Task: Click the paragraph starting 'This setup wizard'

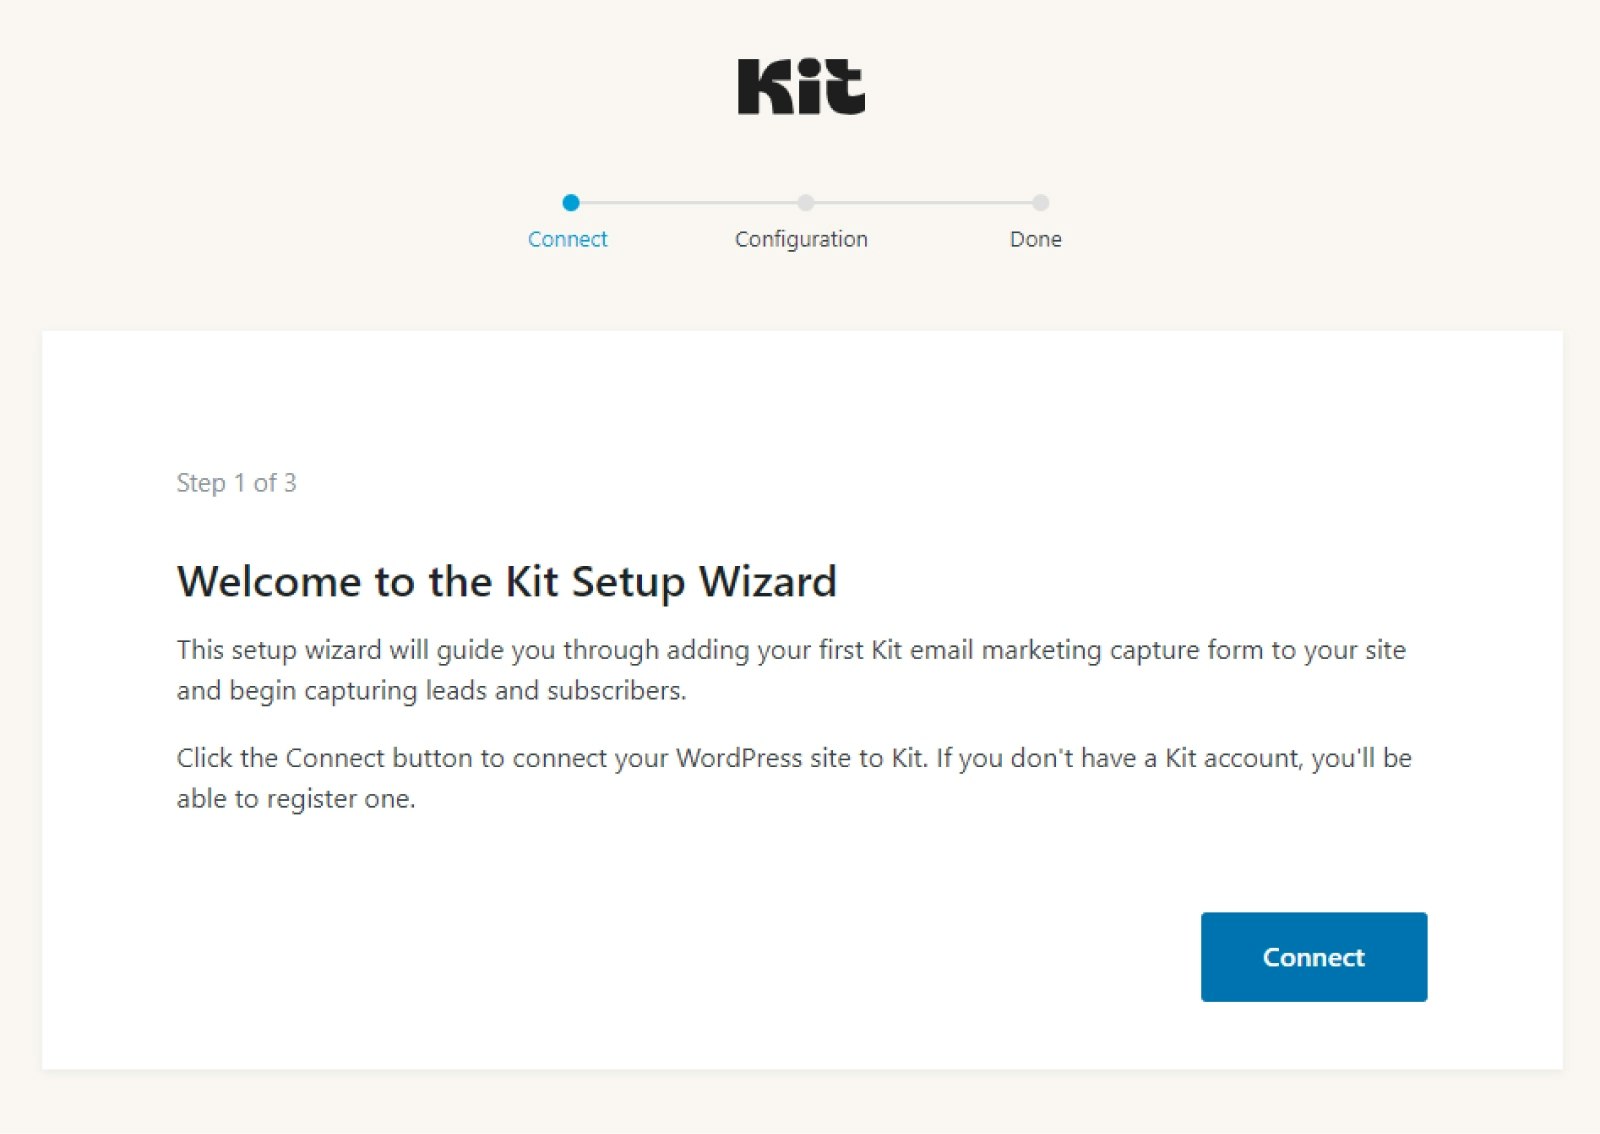Action: (791, 670)
